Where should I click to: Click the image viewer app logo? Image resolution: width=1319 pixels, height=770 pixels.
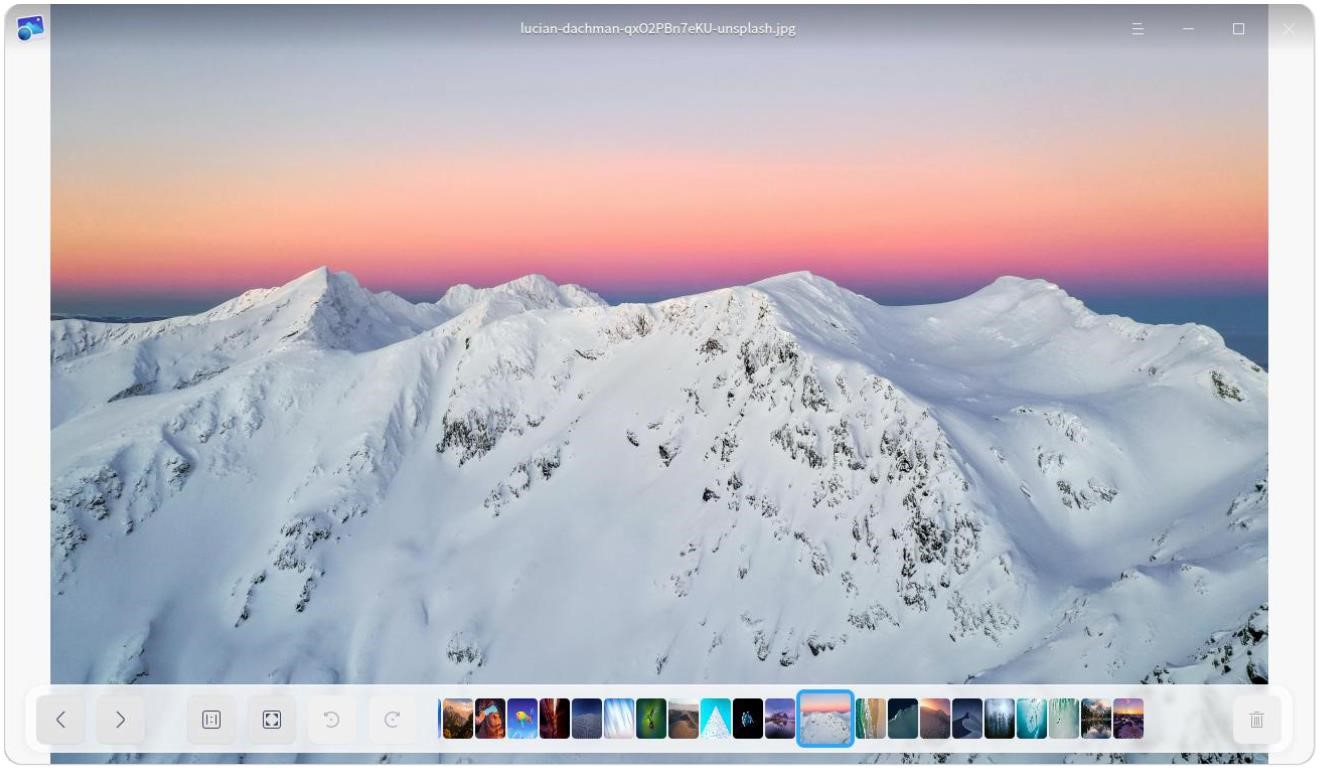tap(30, 28)
